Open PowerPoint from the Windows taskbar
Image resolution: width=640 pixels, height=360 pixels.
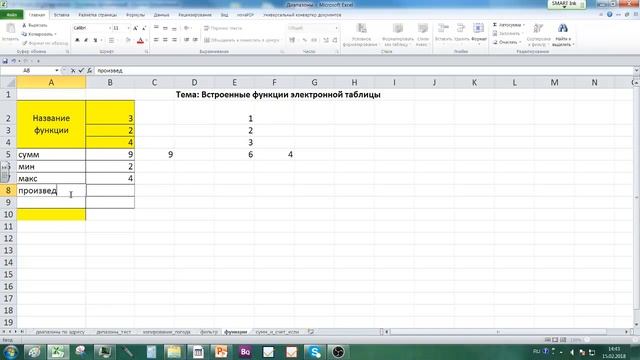click(221, 352)
